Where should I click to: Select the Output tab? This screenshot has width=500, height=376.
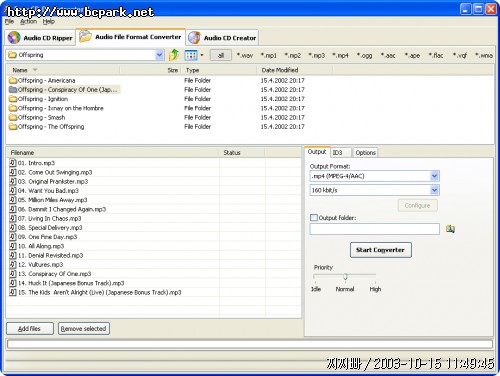click(x=317, y=152)
